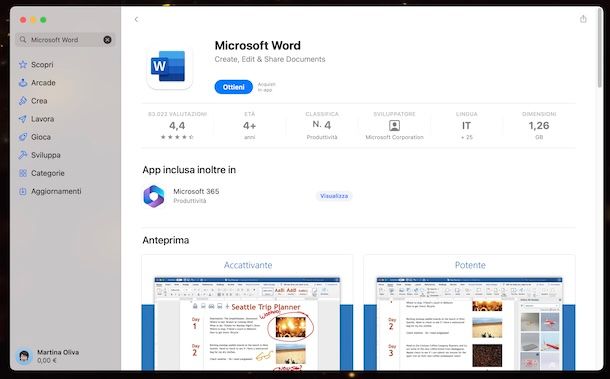Click the 0,00 € account balance
The image size is (610, 379).
[x=47, y=360]
